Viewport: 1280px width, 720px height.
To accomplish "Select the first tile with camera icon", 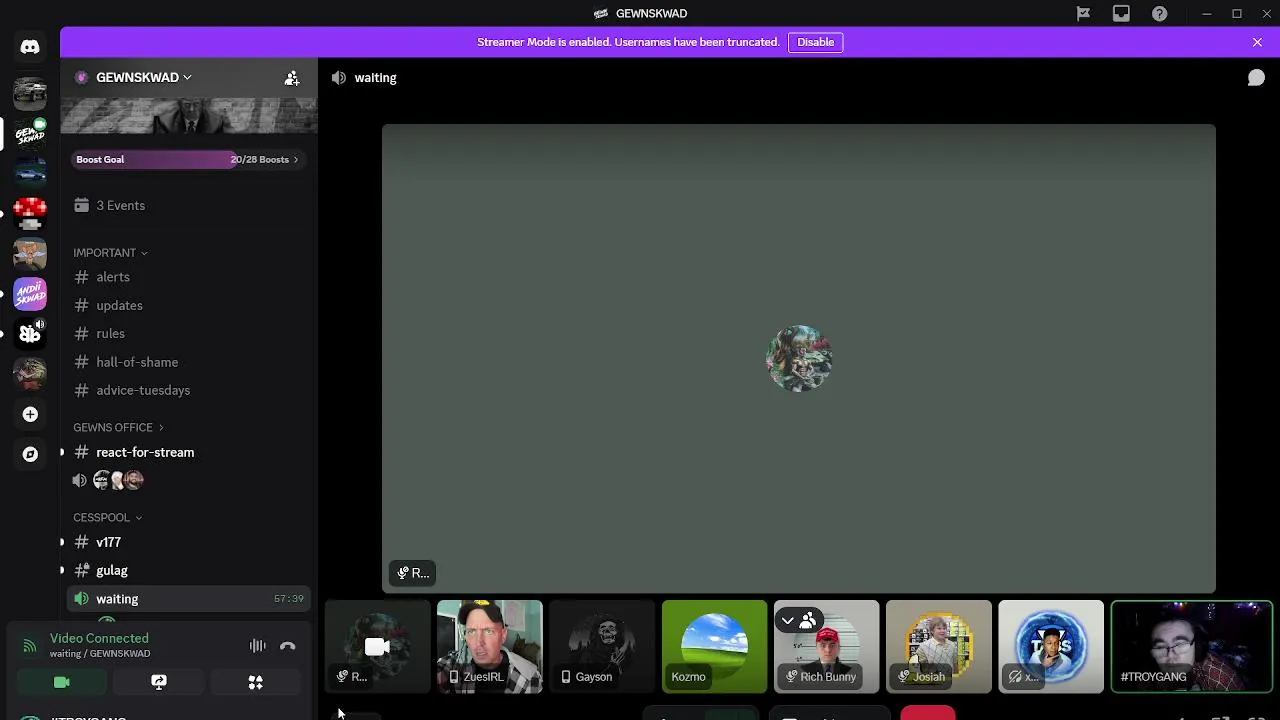I will pos(377,646).
